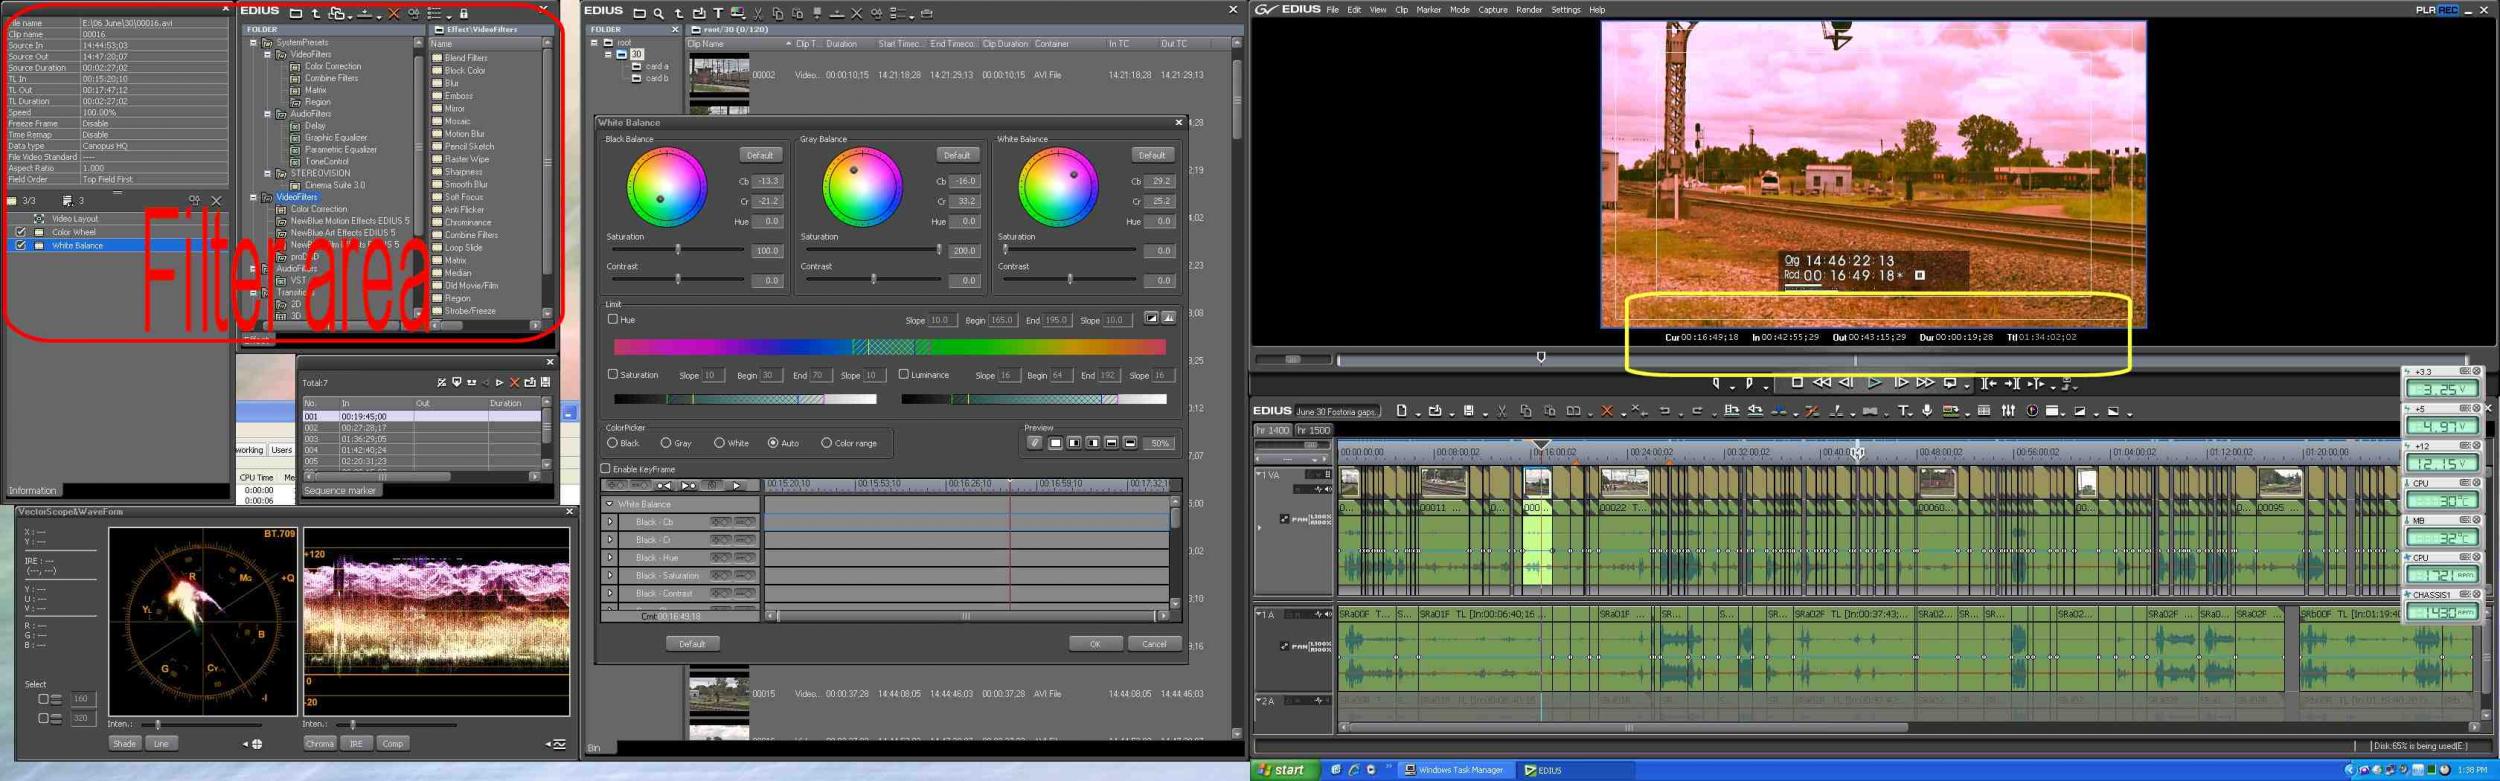Click the Create Title T icon
2500x781 pixels.
pos(1902,411)
